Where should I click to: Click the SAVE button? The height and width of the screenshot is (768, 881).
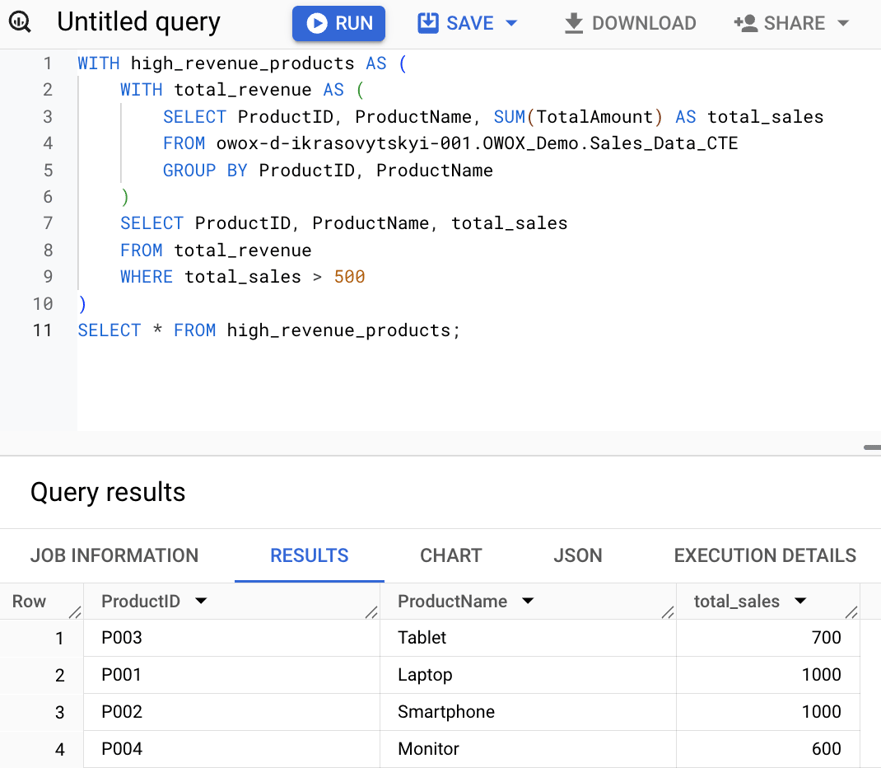pyautogui.click(x=456, y=23)
